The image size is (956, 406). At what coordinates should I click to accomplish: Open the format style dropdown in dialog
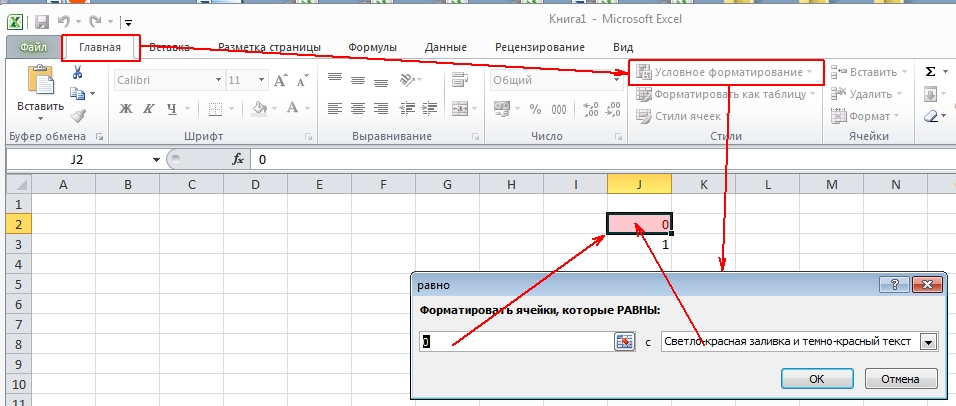tap(928, 342)
